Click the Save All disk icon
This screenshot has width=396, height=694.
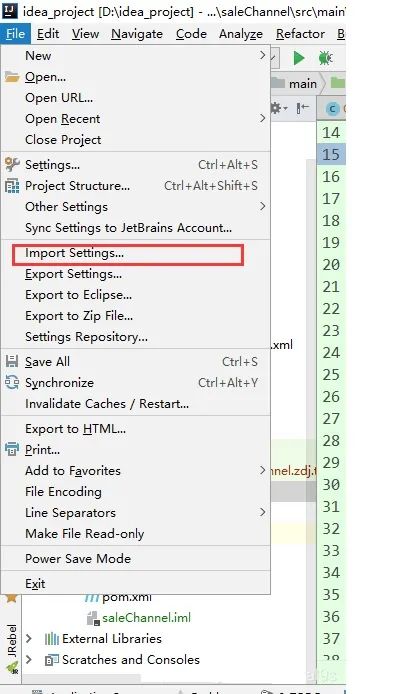pos(12,361)
